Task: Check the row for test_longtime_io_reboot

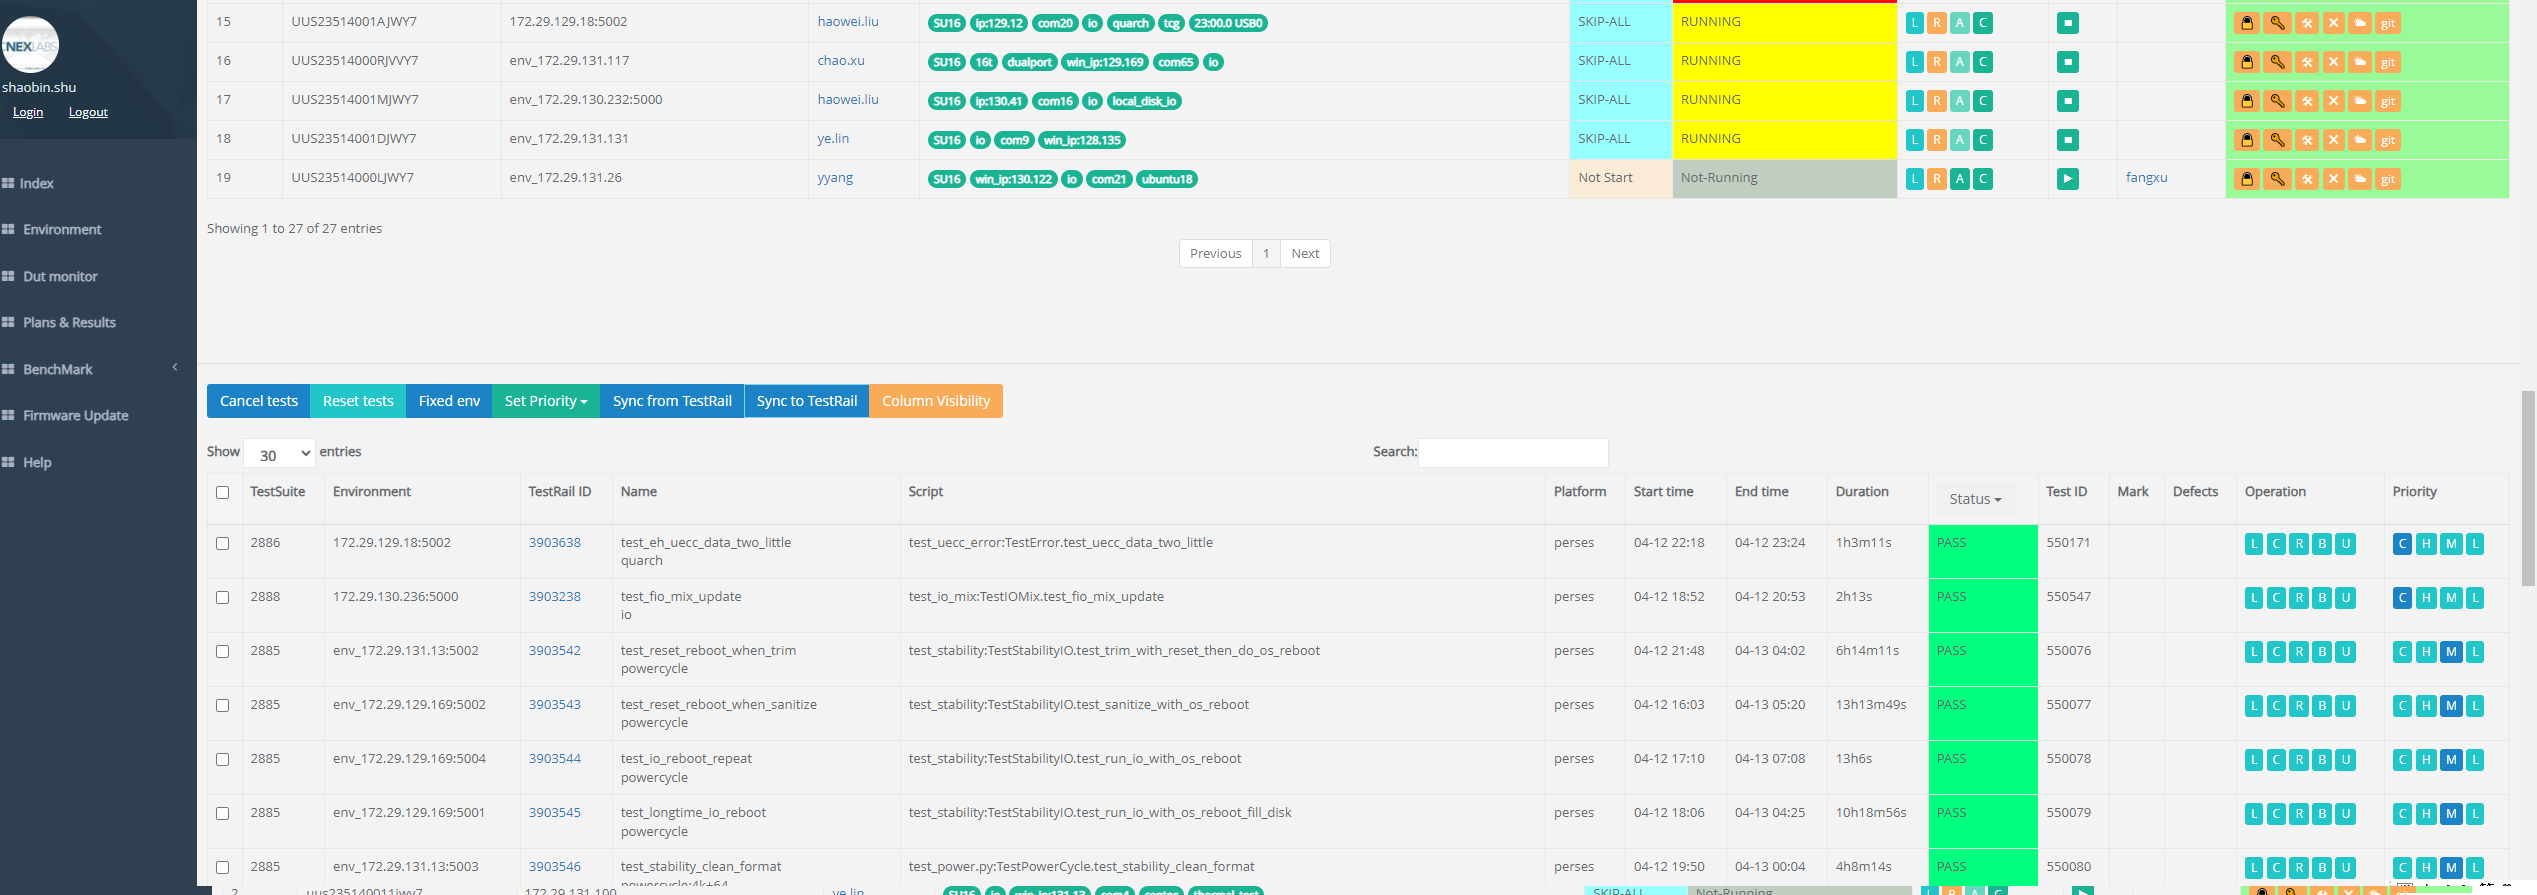Action: point(223,814)
